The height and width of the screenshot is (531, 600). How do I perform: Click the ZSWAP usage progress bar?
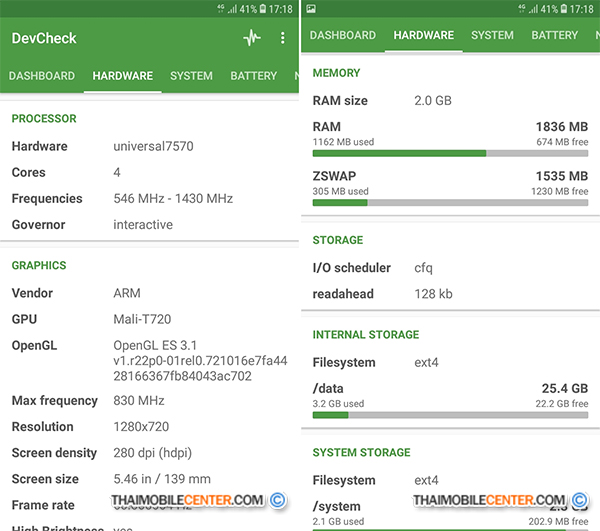pos(450,203)
